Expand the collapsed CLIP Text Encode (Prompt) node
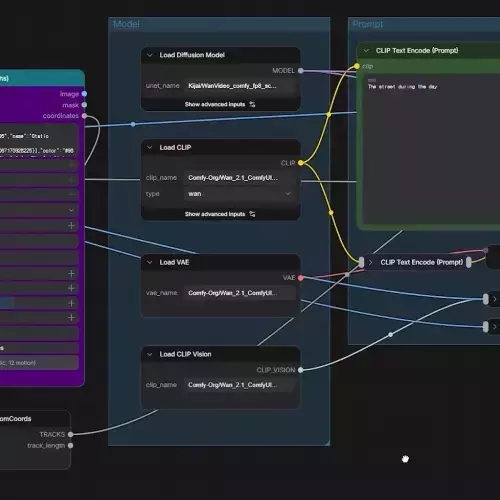Image resolution: width=500 pixels, height=500 pixels. [370, 262]
